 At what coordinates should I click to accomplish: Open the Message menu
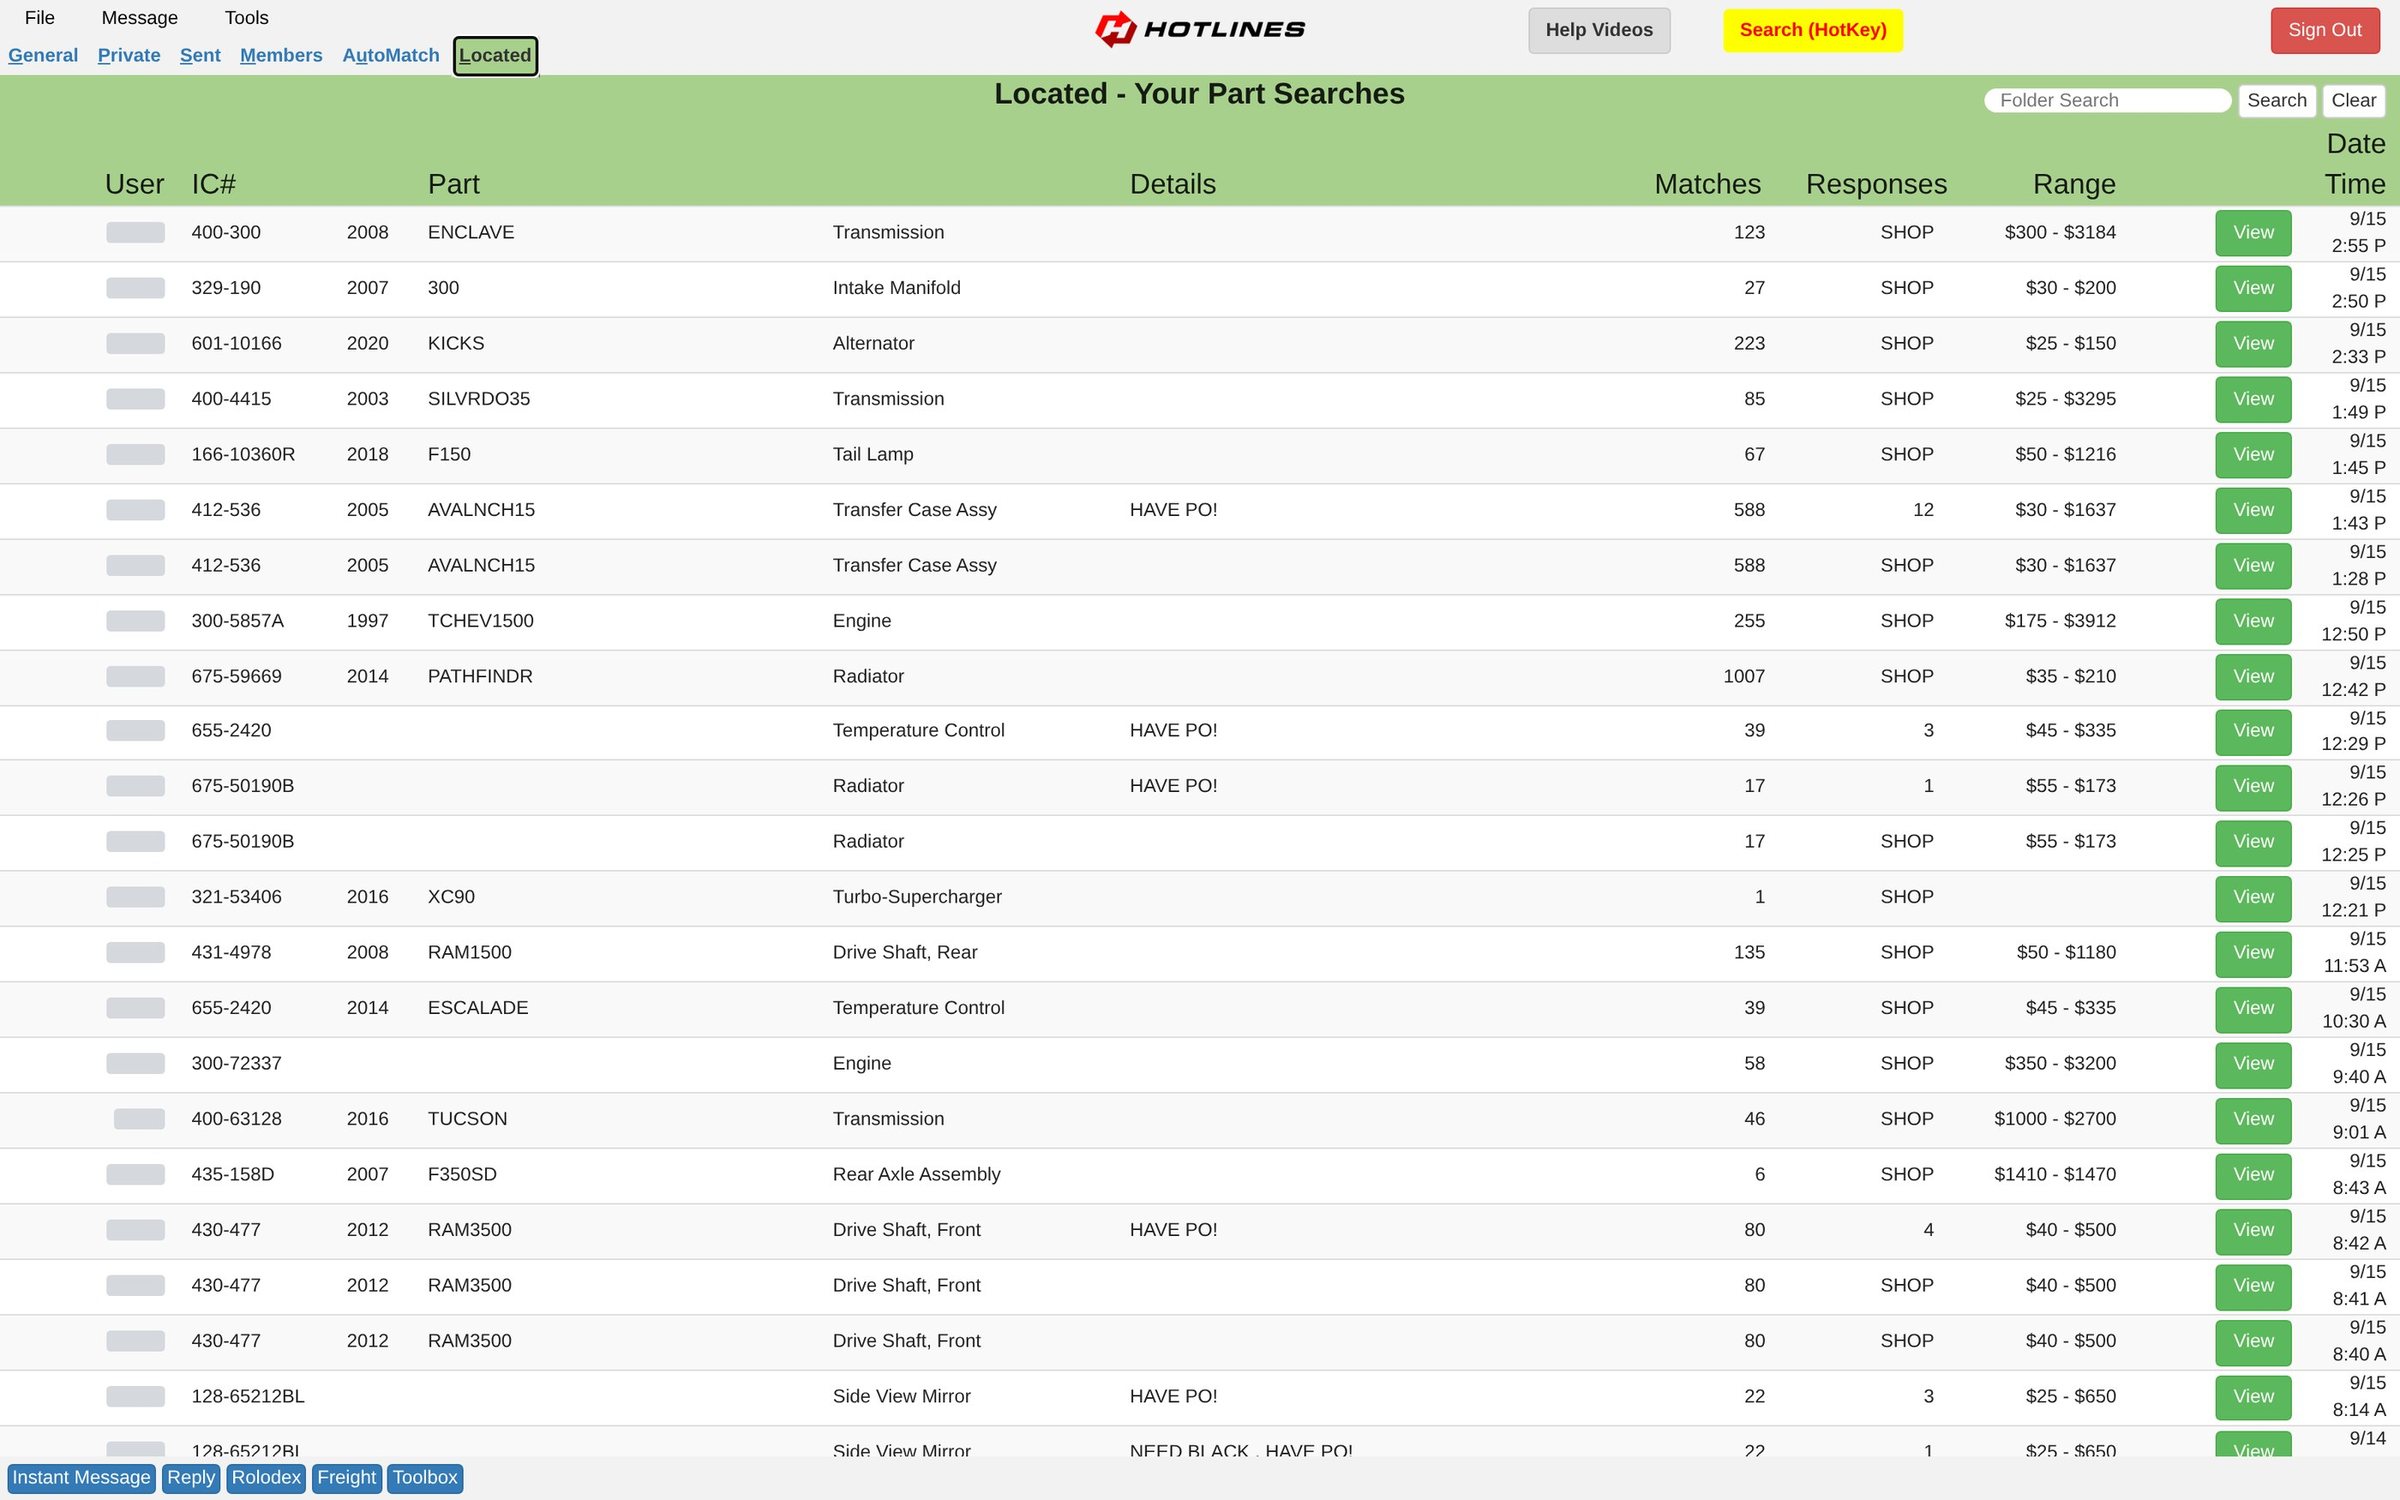tap(140, 18)
